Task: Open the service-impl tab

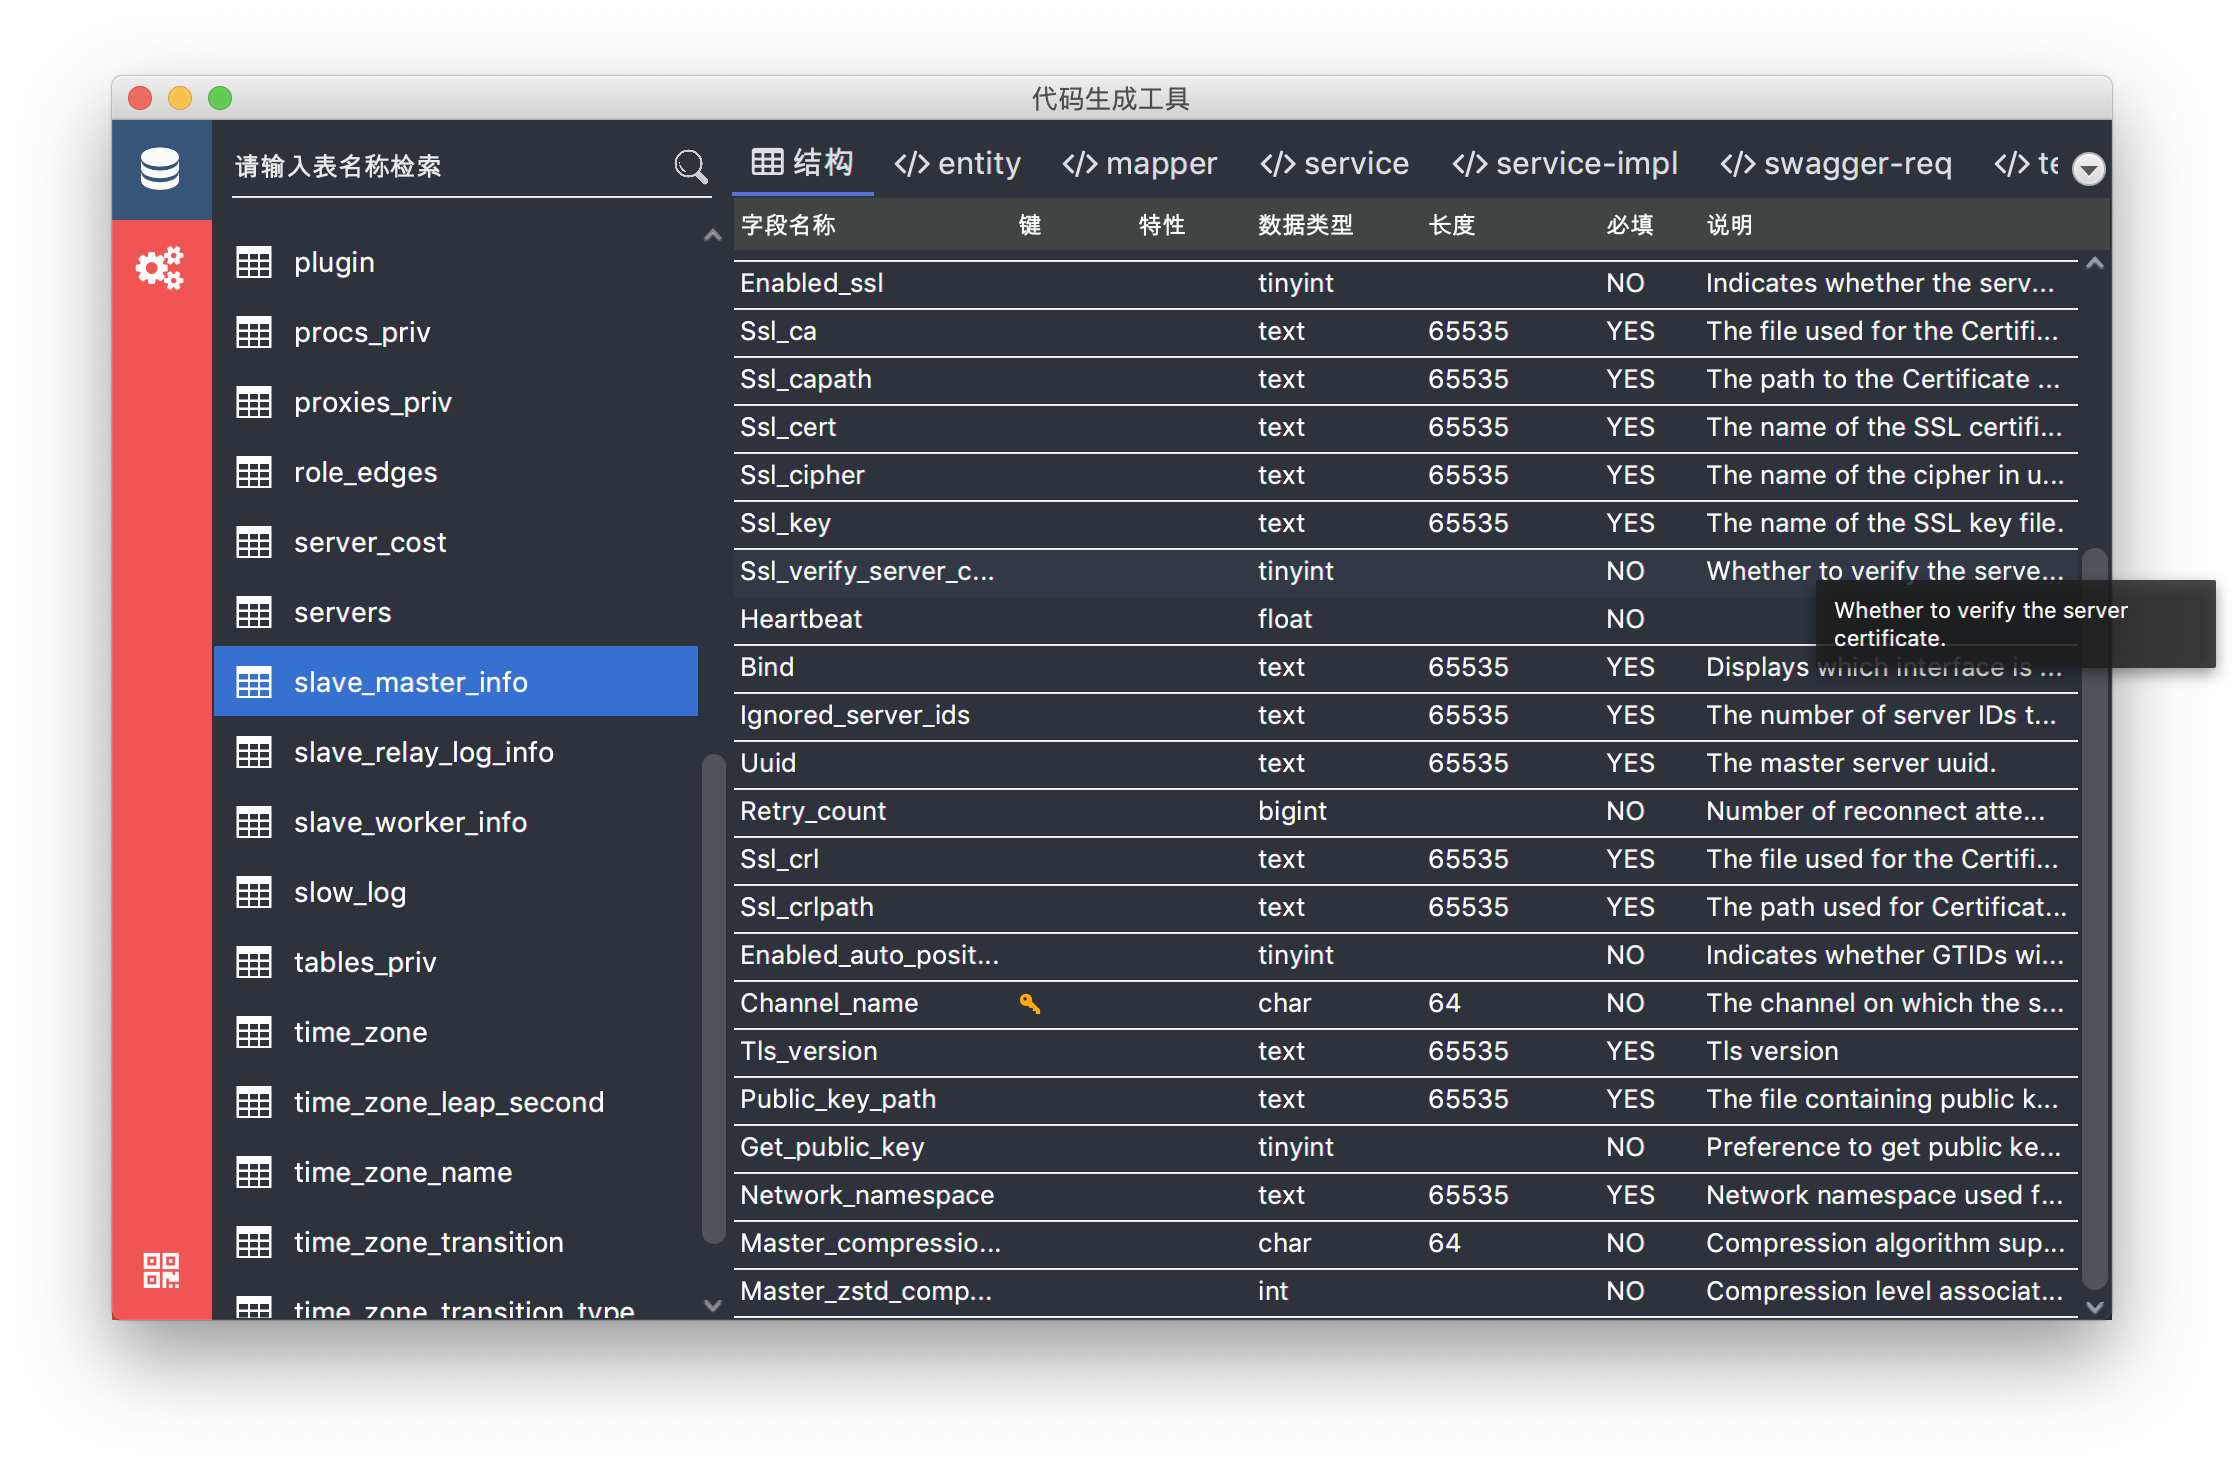Action: point(1565,164)
